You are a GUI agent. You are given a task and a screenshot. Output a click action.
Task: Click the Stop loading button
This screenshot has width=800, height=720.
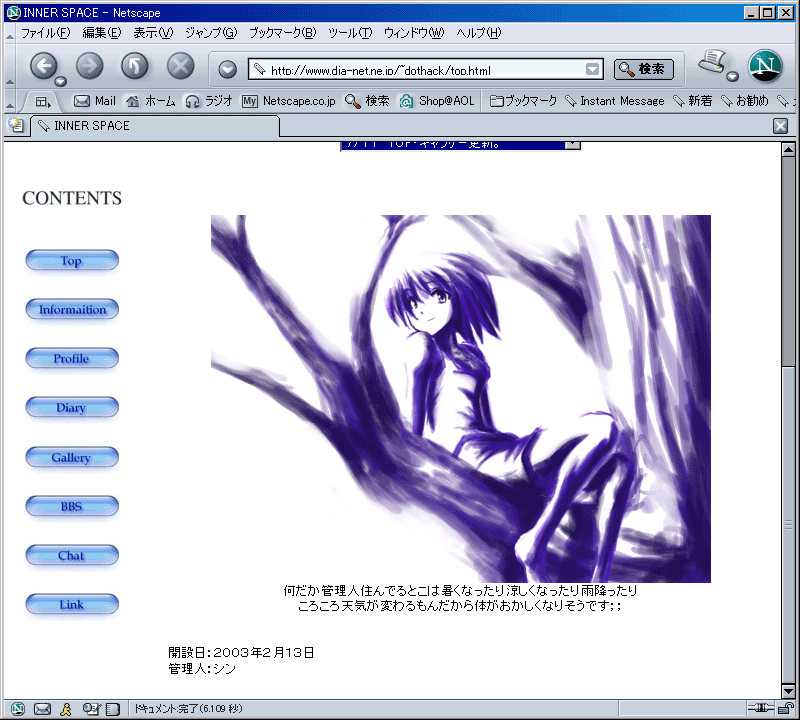coord(181,66)
